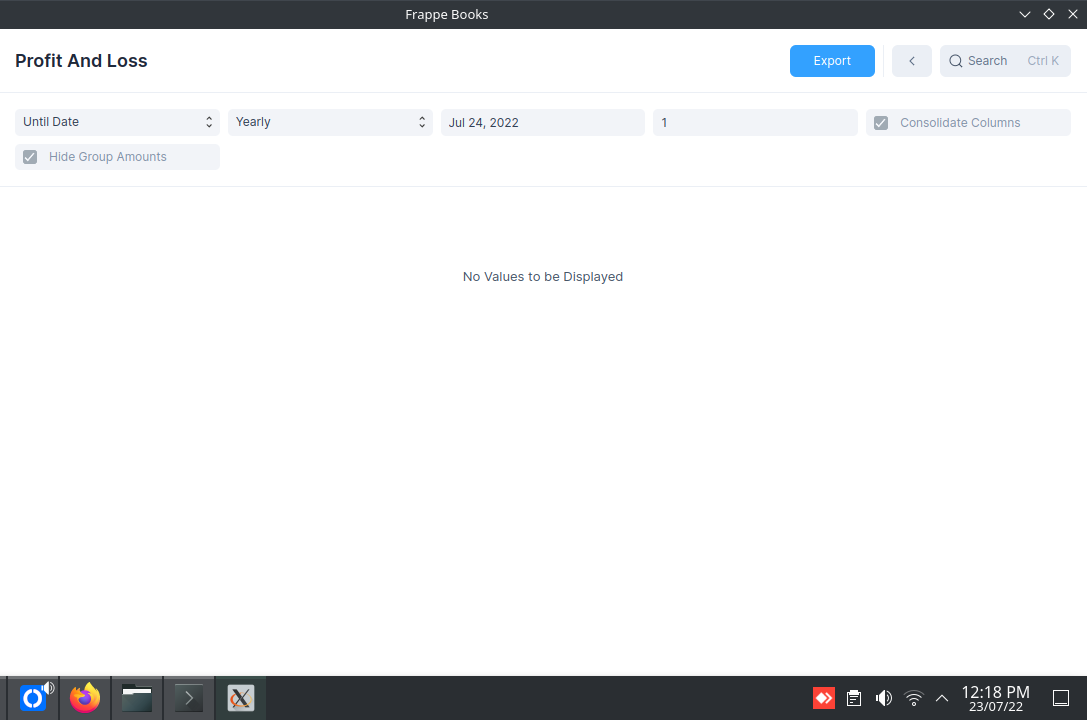The image size is (1087, 720).
Task: Open Firefox from the taskbar
Action: (85, 697)
